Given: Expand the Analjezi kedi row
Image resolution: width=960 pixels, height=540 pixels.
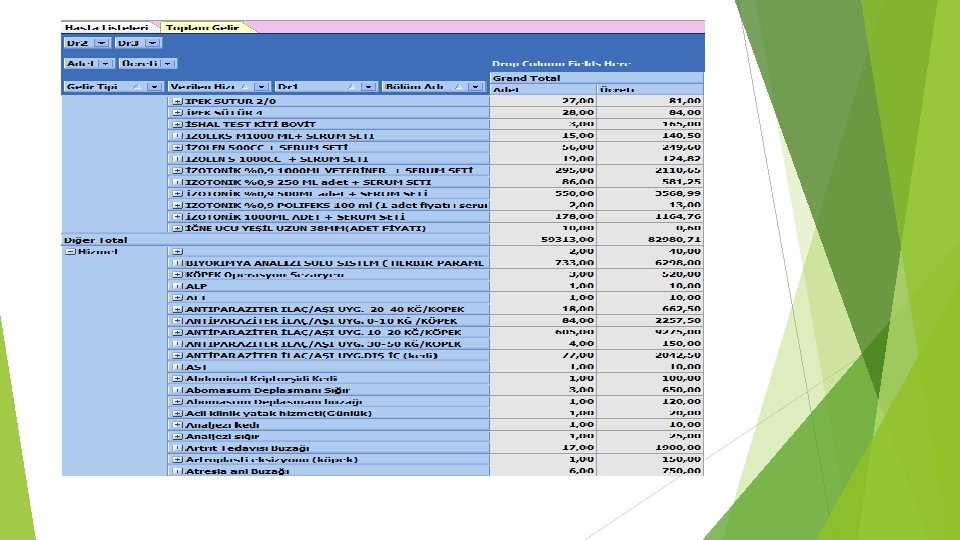Looking at the screenshot, I should pos(177,425).
